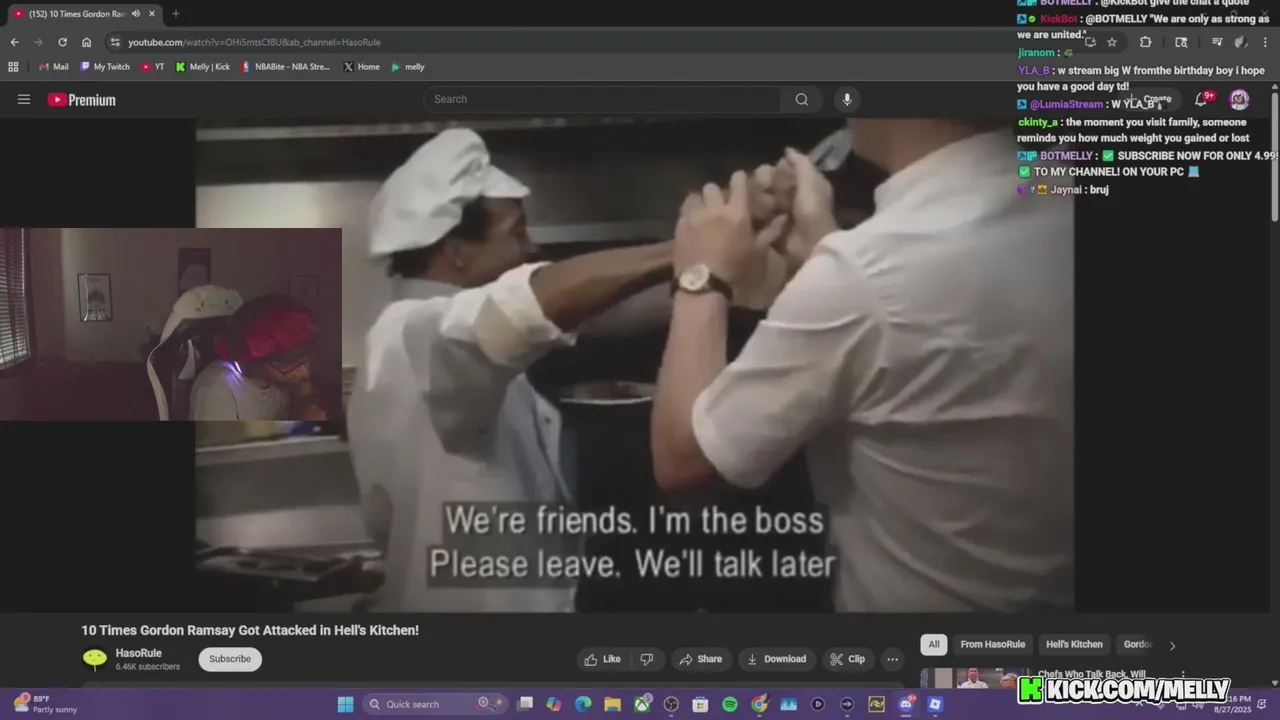Open the HasoRule channel avatar
Viewport: 1280px width, 720px height.
point(95,659)
